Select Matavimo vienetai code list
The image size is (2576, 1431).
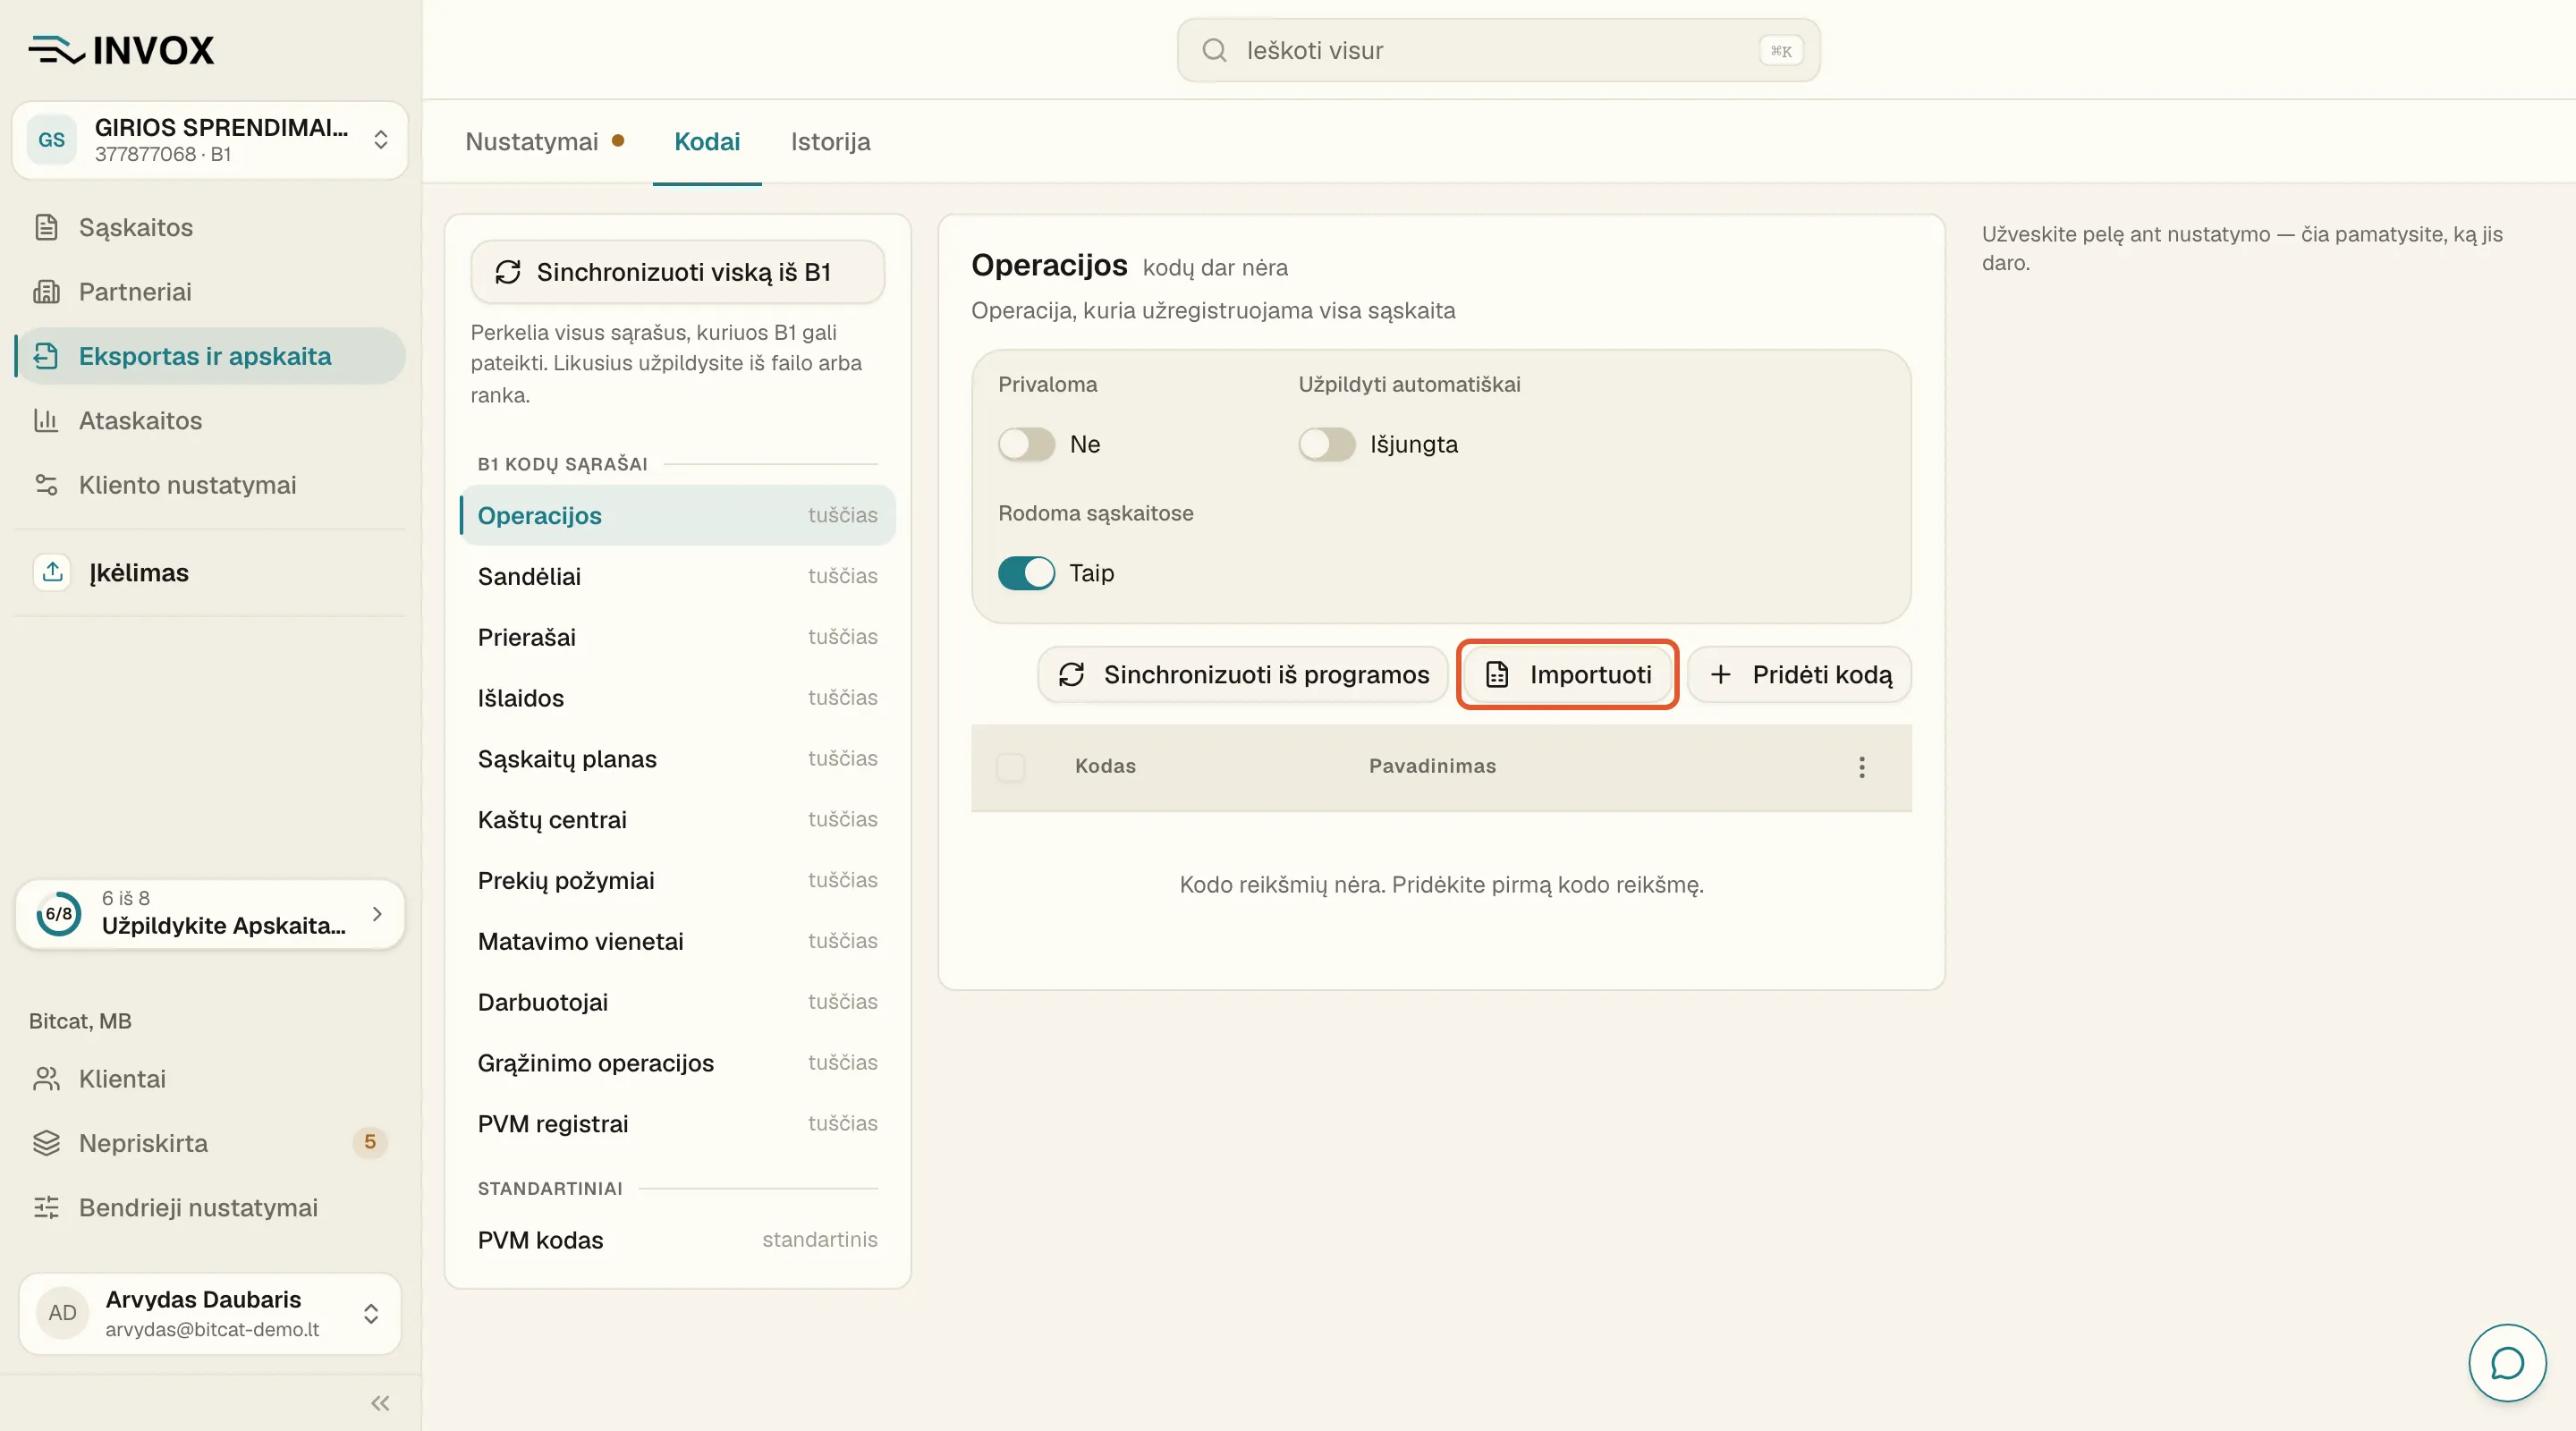click(677, 941)
